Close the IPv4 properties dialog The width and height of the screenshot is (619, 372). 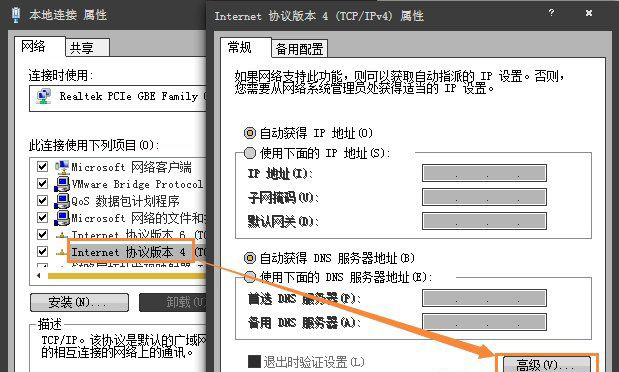click(589, 13)
